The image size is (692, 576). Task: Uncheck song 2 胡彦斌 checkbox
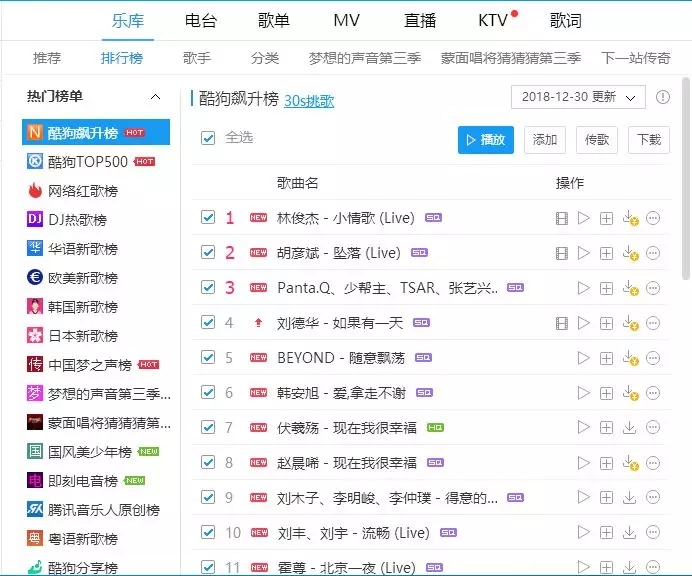(x=208, y=252)
